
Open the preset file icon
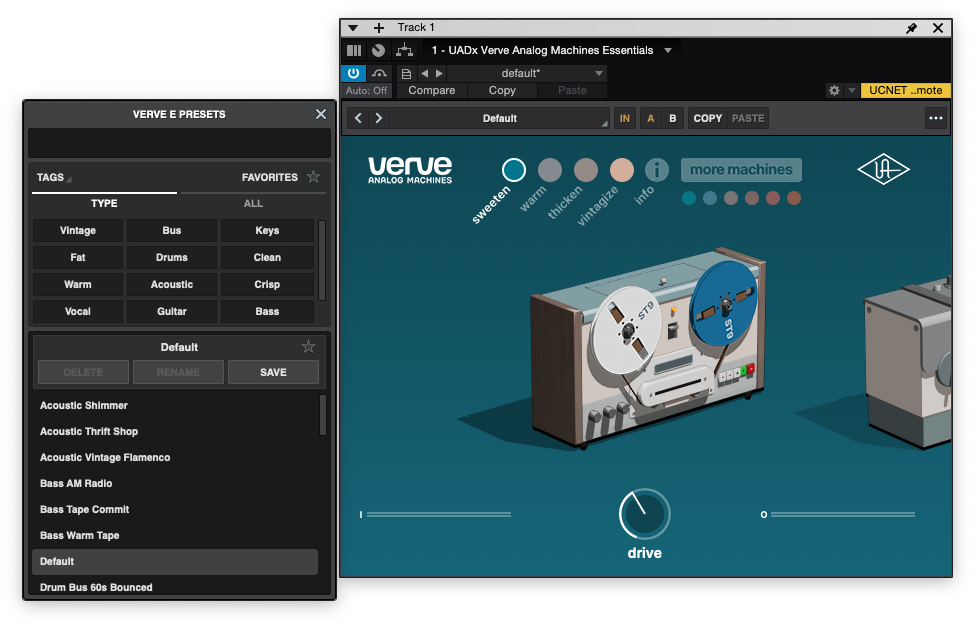click(x=406, y=73)
